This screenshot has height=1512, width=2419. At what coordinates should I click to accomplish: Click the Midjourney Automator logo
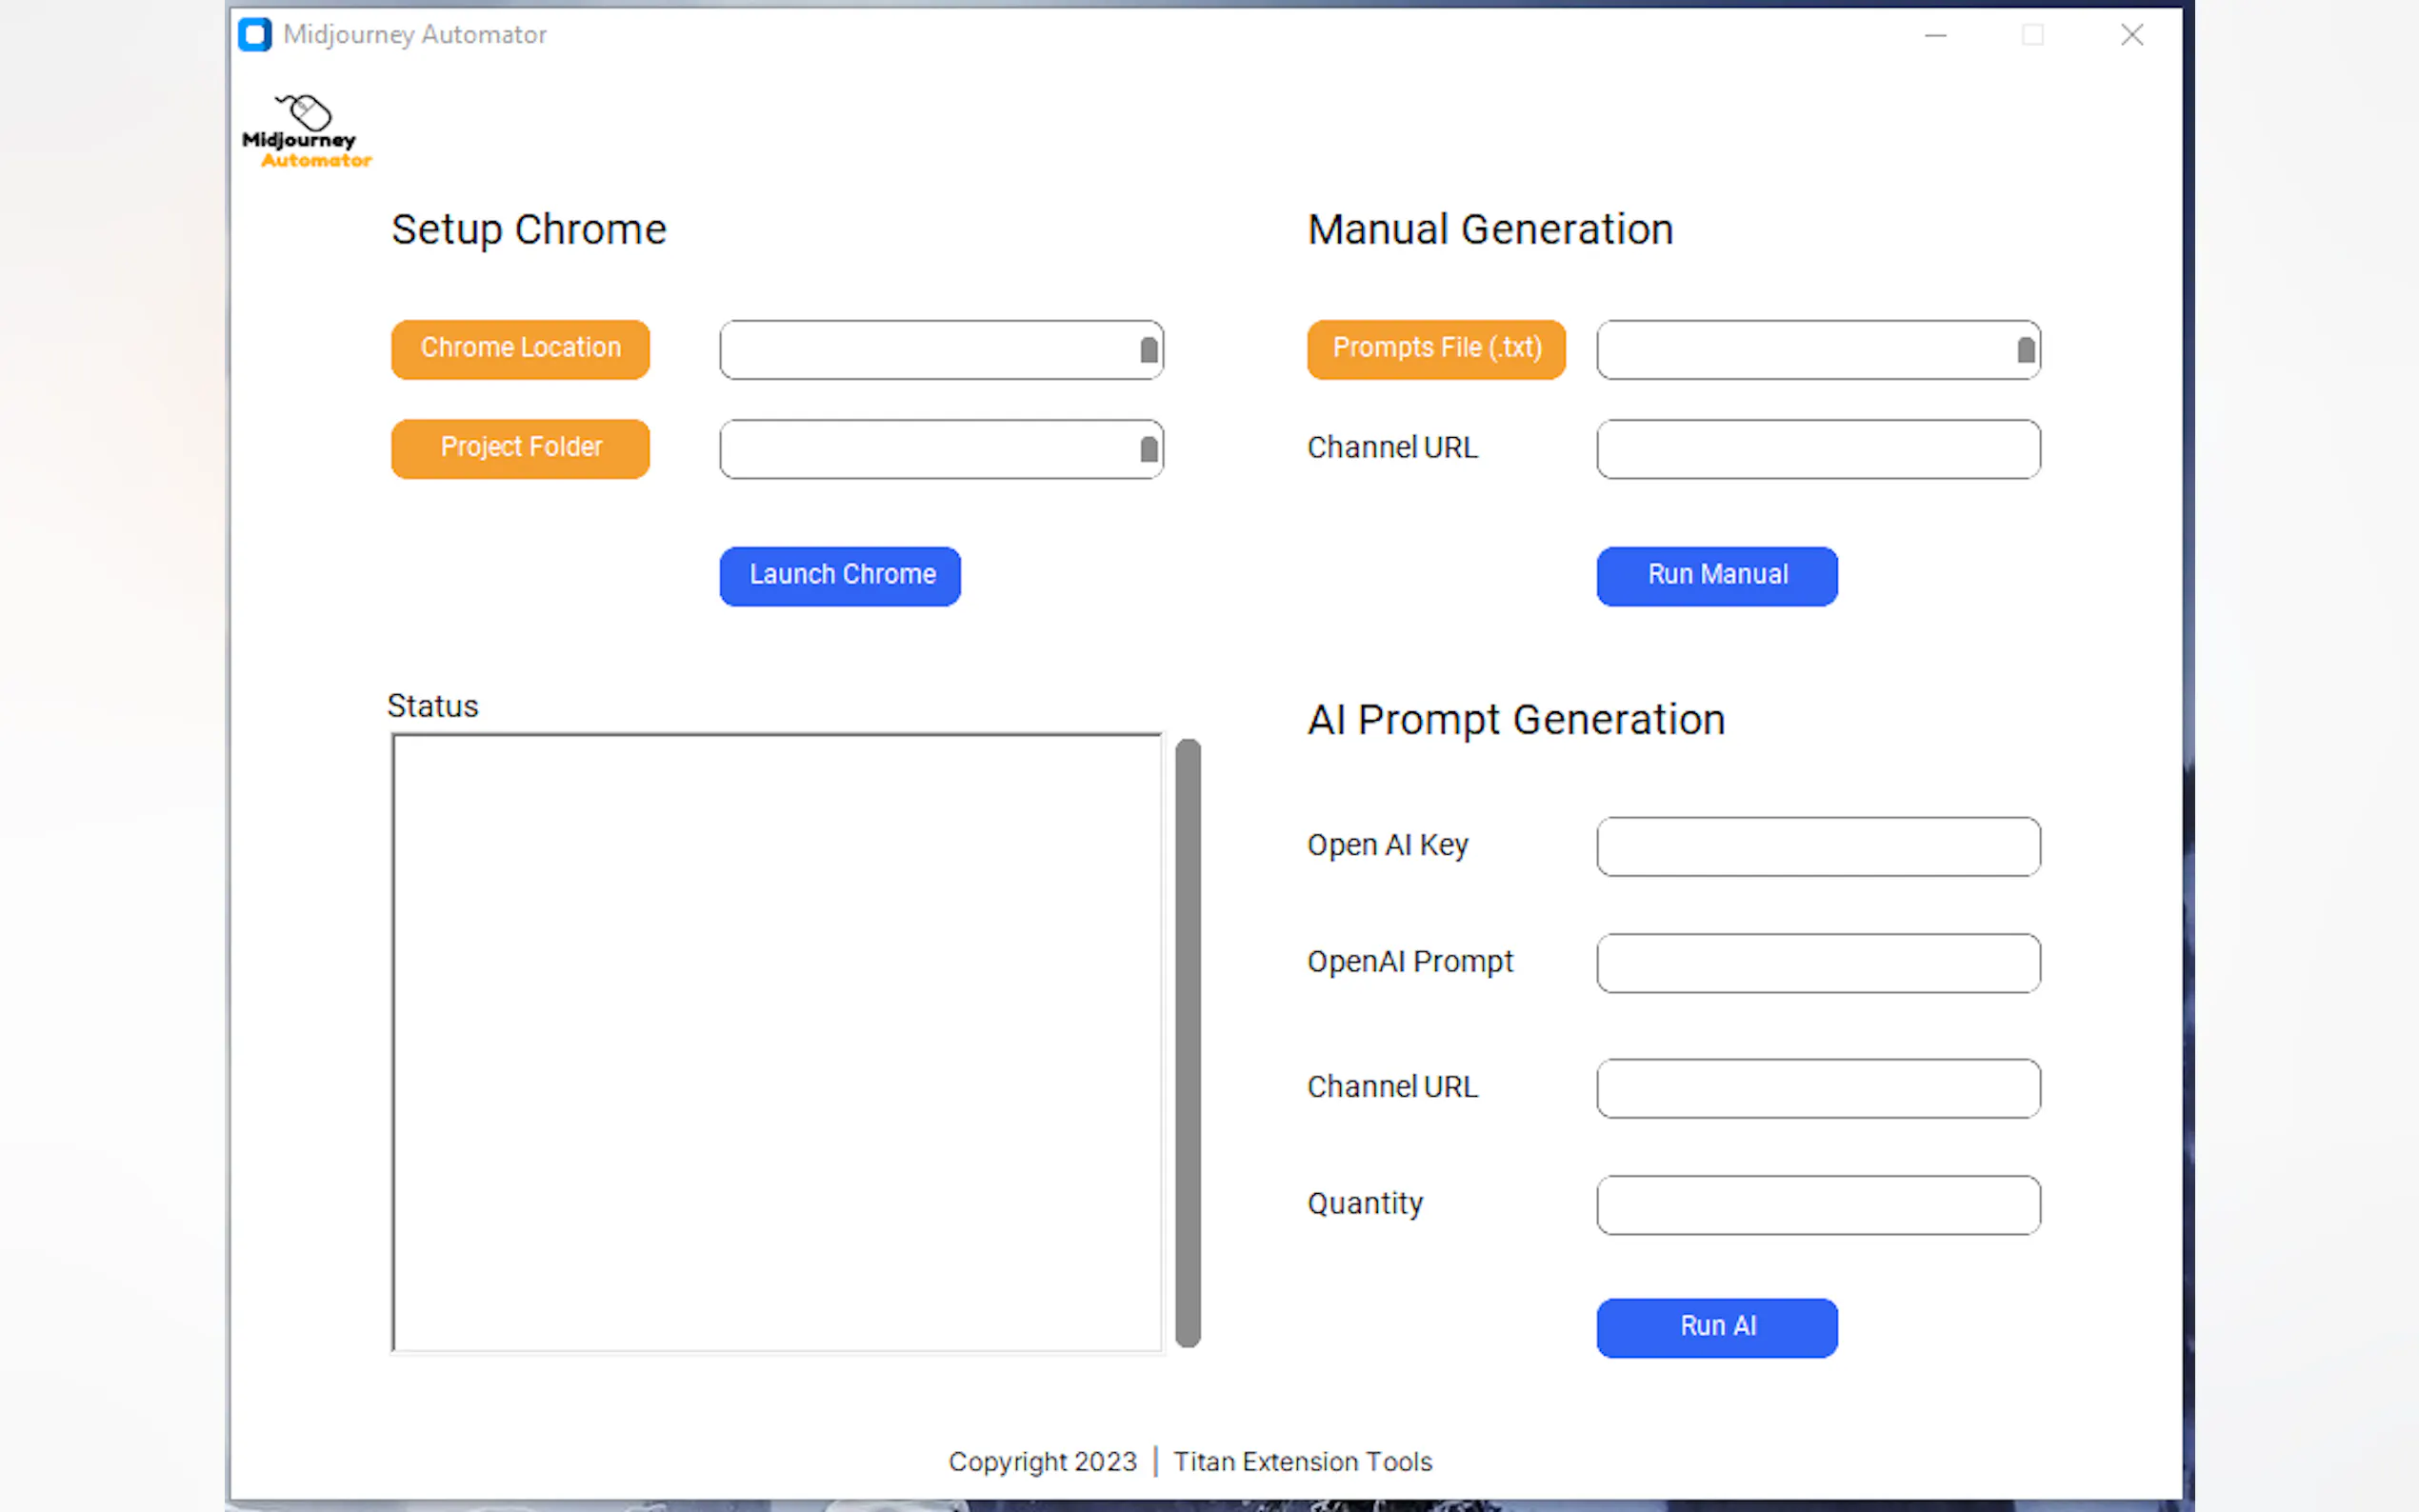coord(306,132)
